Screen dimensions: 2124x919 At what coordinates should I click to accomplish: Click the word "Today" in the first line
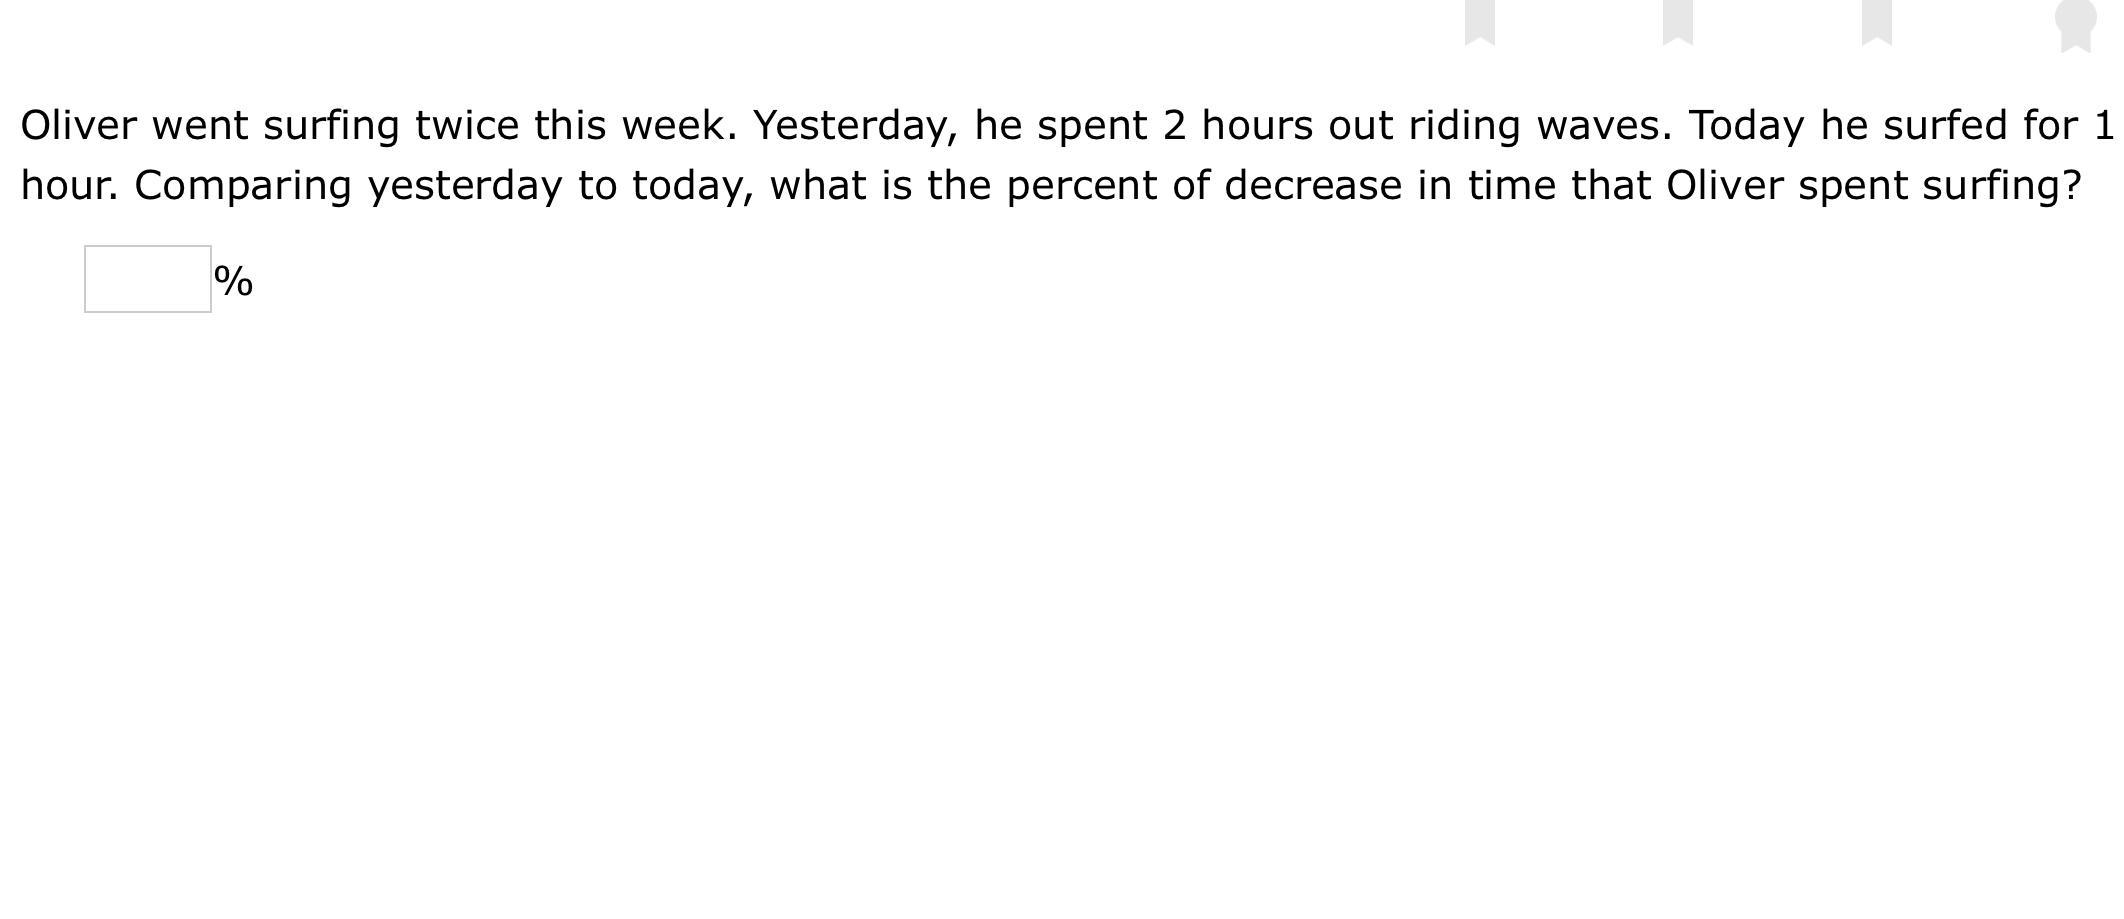[1747, 128]
